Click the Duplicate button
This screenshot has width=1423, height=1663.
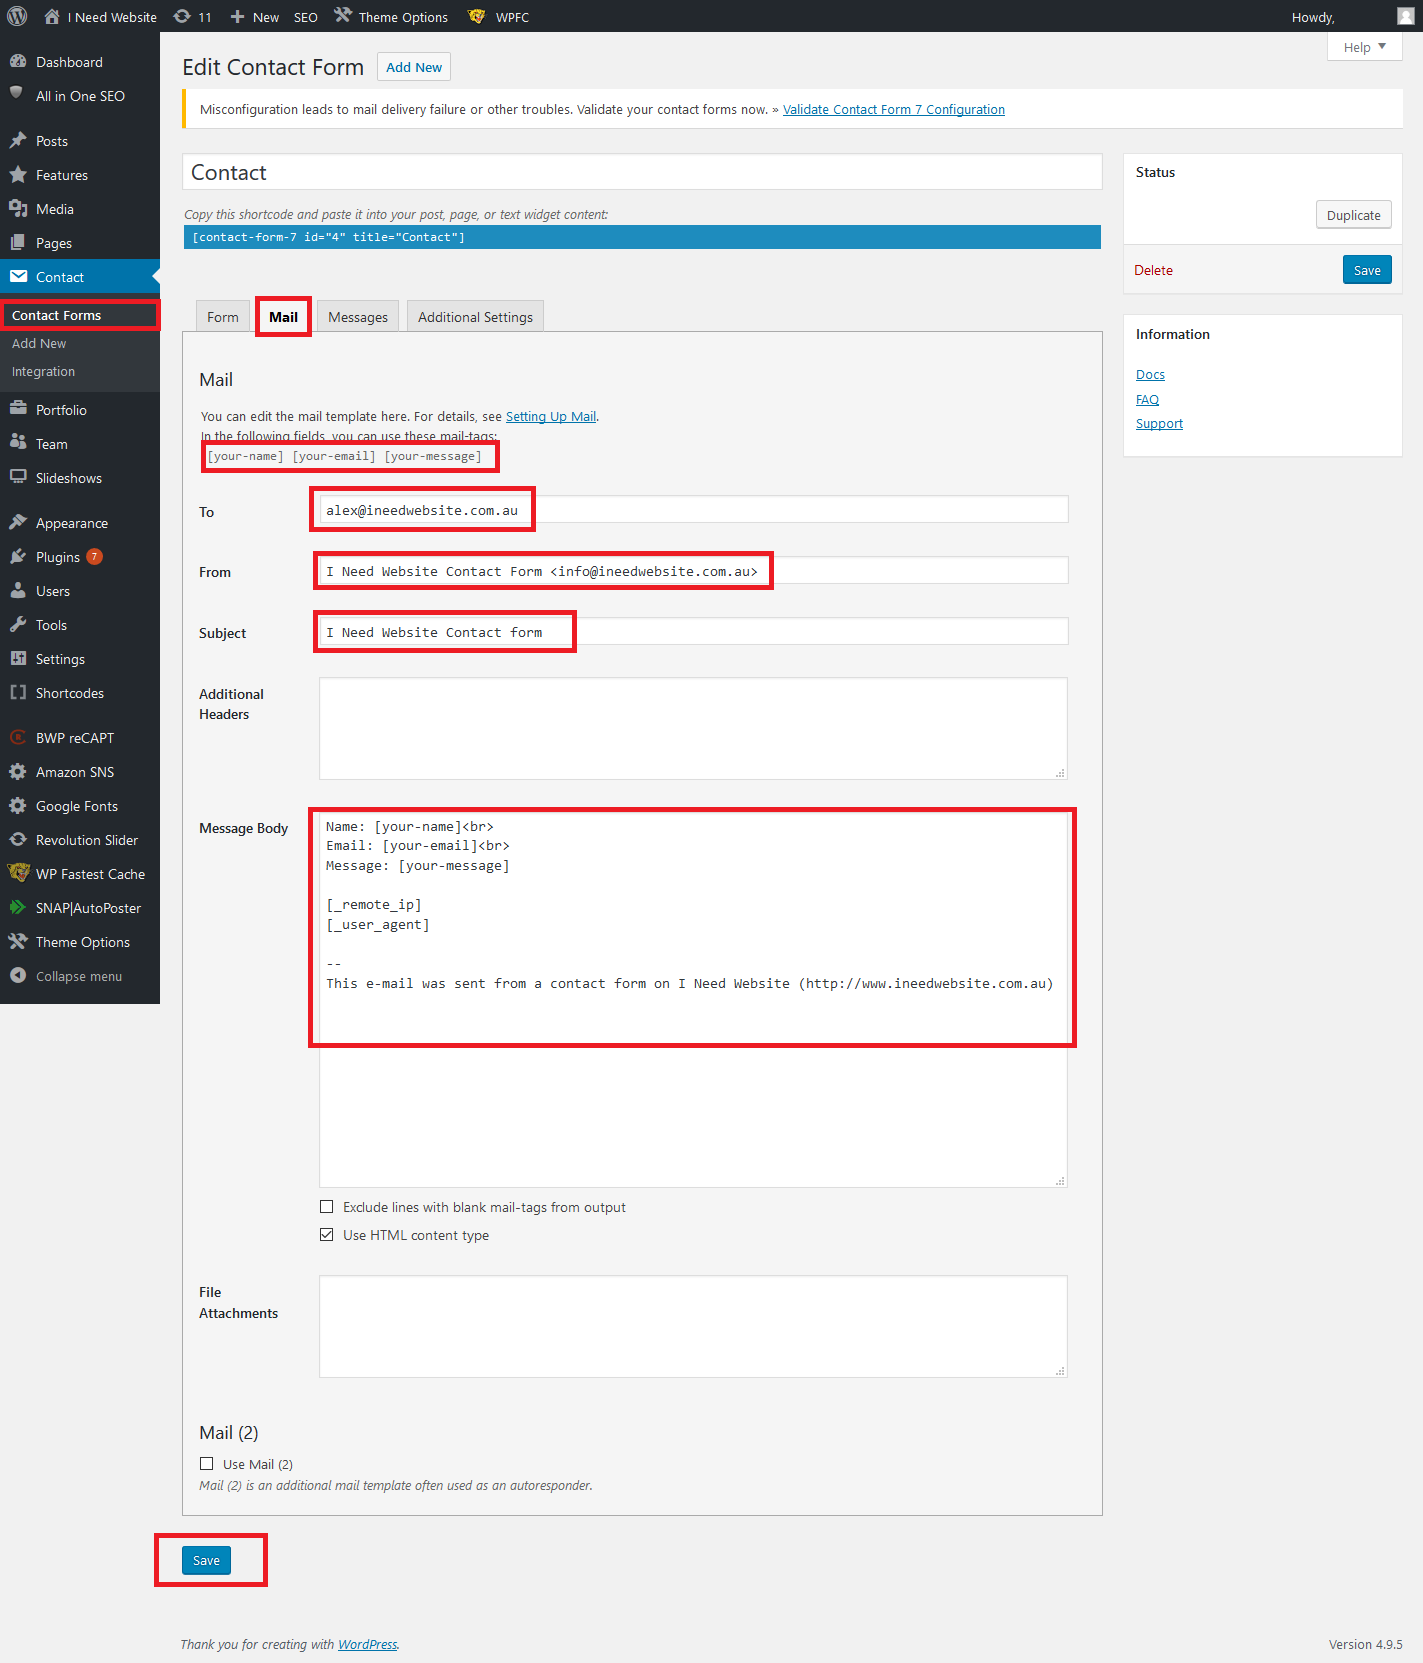[x=1353, y=215]
